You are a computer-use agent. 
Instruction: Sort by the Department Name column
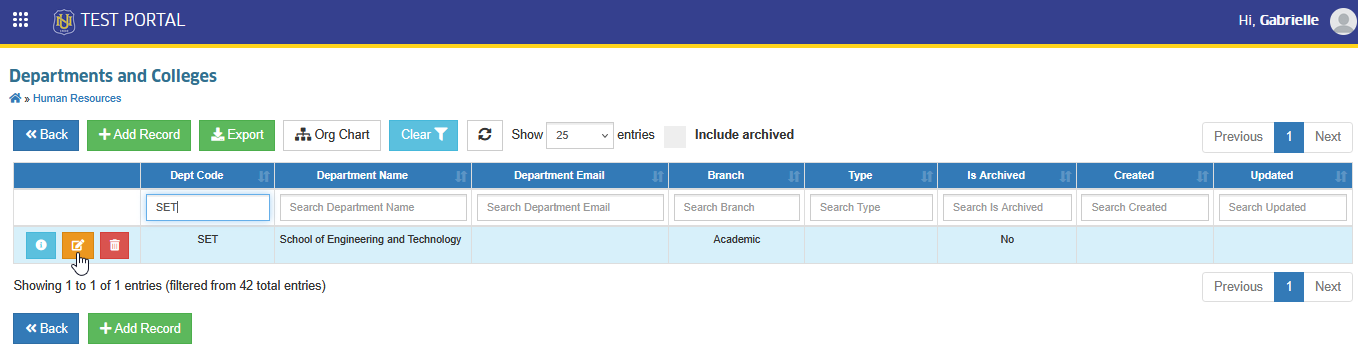[x=373, y=175]
